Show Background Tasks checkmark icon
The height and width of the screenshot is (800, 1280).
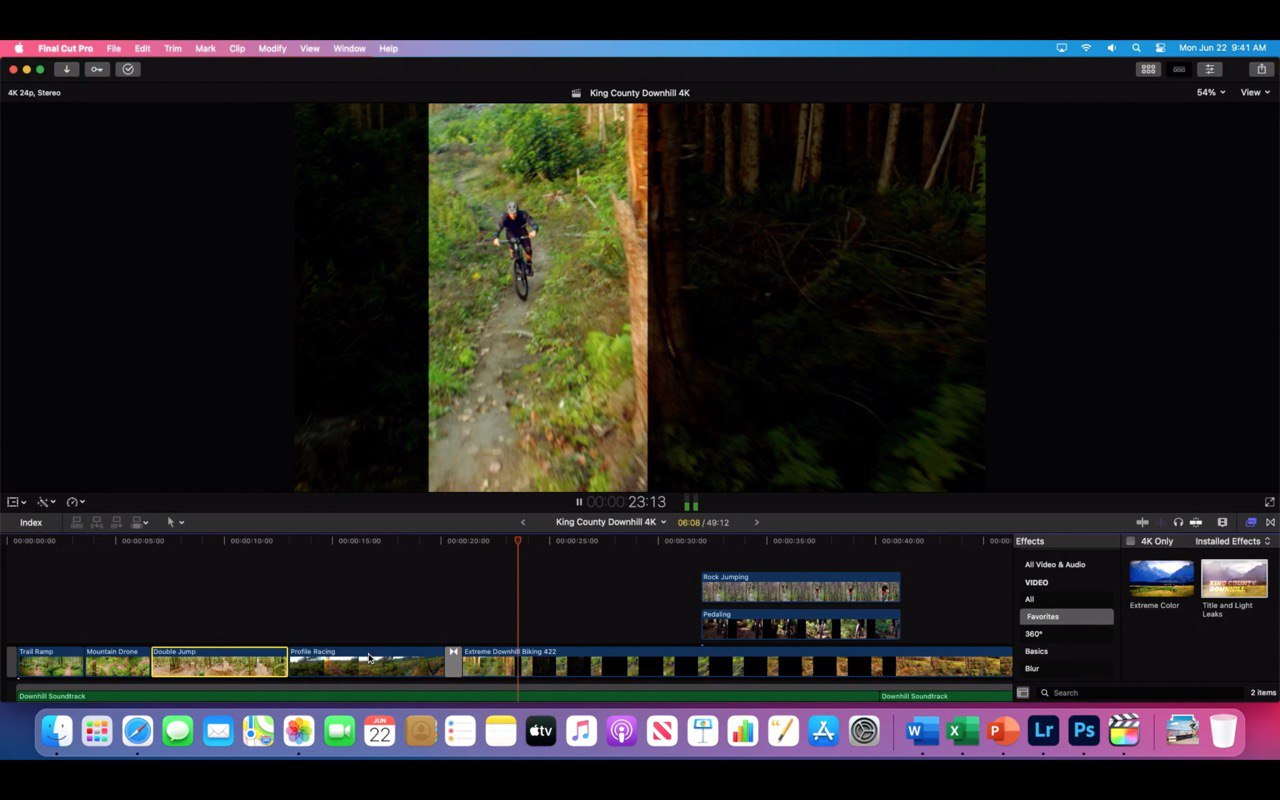127,69
